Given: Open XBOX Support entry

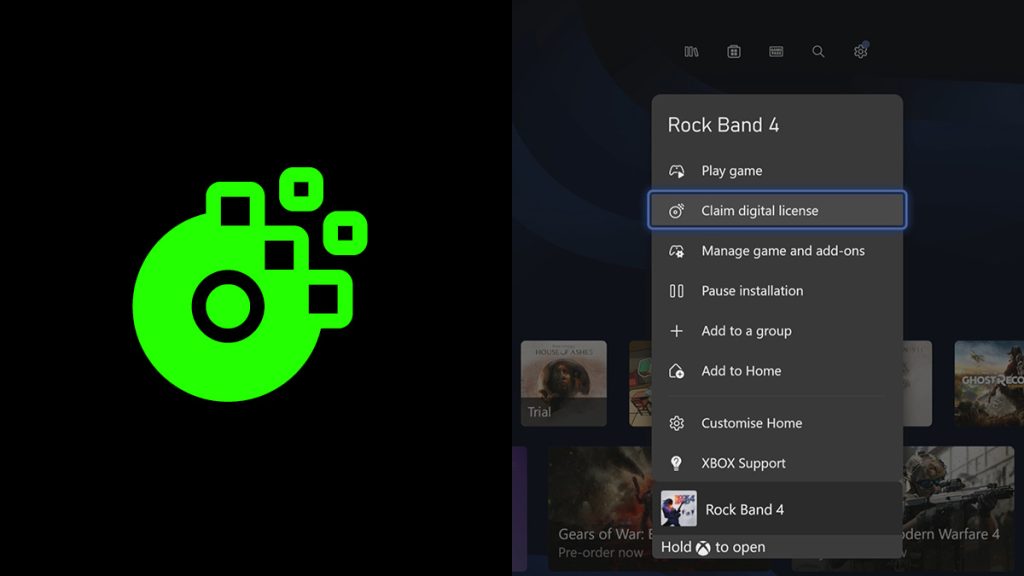Looking at the screenshot, I should [777, 463].
